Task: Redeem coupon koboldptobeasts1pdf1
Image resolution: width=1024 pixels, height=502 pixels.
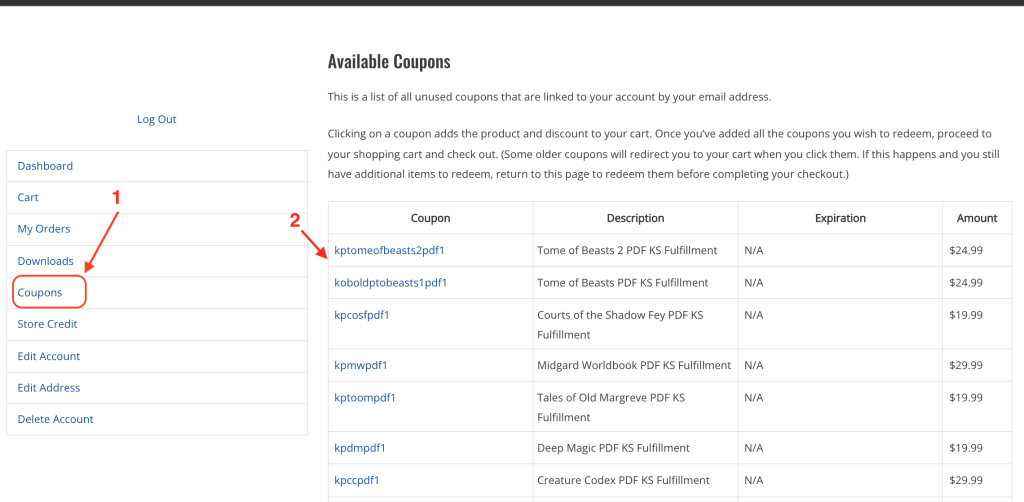Action: click(x=391, y=283)
